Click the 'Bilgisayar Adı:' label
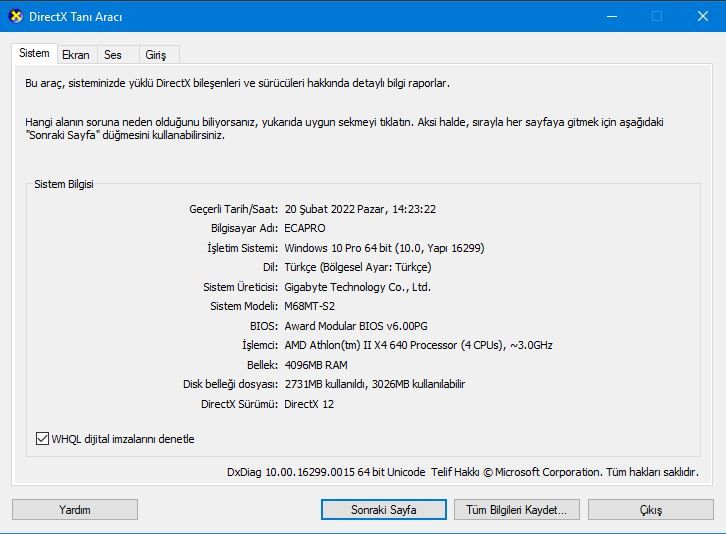 244,228
